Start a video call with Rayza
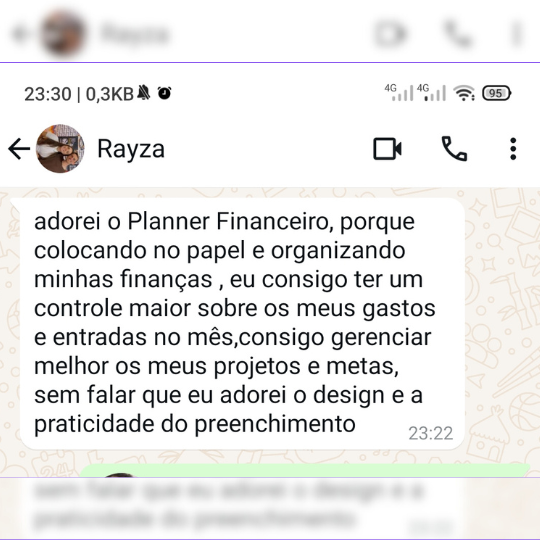The image size is (540, 540). [387, 149]
